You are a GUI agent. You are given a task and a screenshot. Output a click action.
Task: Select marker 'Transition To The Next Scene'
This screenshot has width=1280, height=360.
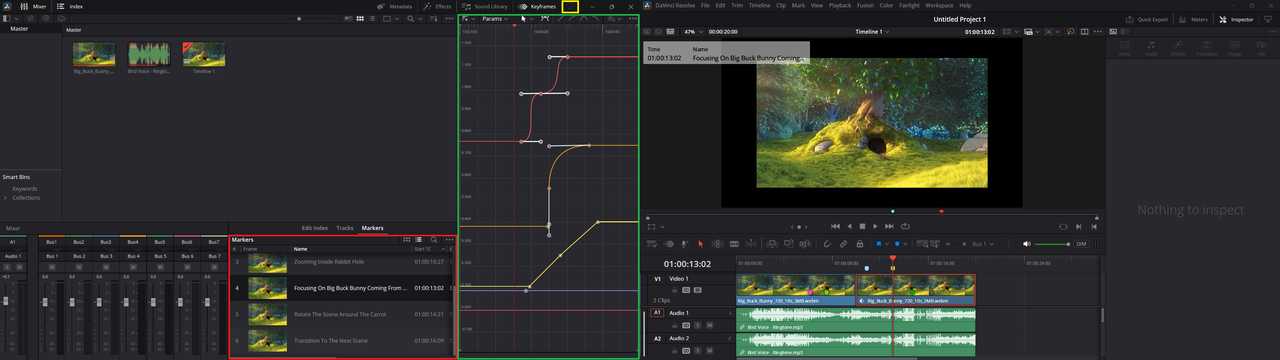(342, 341)
